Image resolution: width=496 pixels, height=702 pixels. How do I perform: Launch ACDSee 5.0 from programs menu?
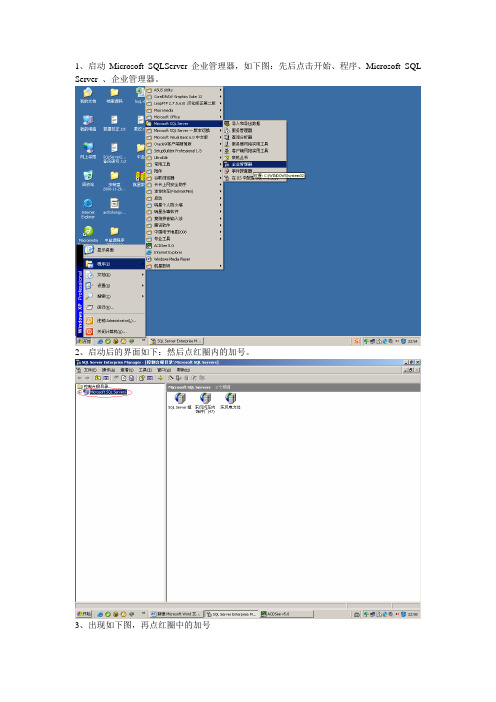tap(184, 246)
